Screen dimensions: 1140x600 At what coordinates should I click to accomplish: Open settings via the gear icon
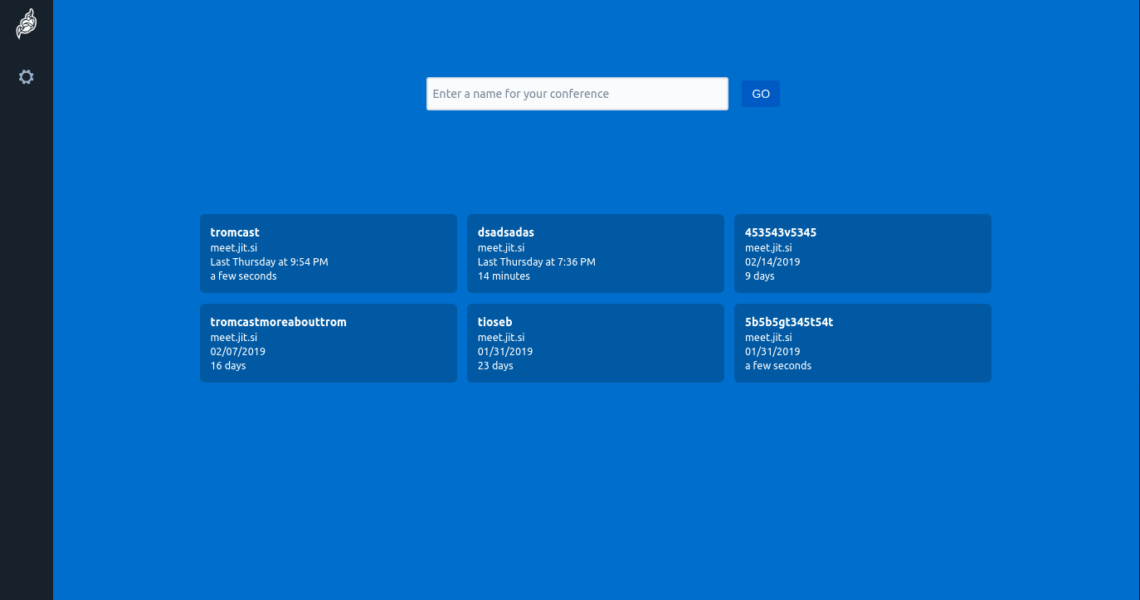click(26, 77)
